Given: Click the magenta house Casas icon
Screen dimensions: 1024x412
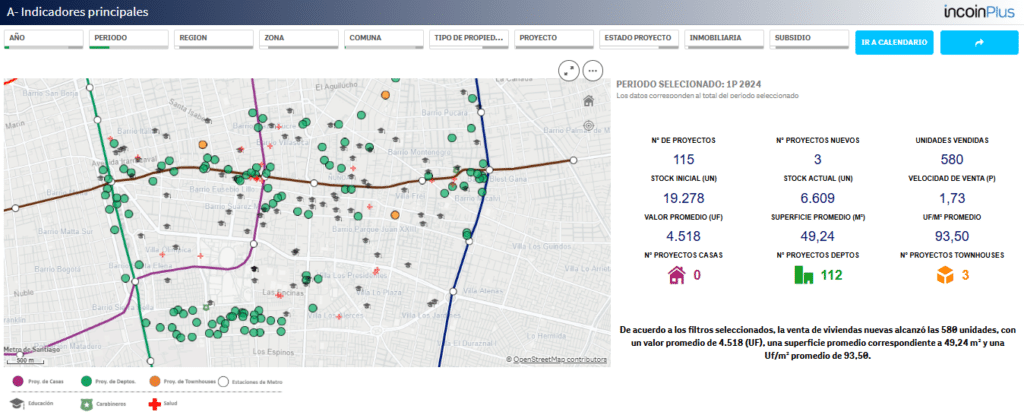Looking at the screenshot, I should (x=676, y=276).
